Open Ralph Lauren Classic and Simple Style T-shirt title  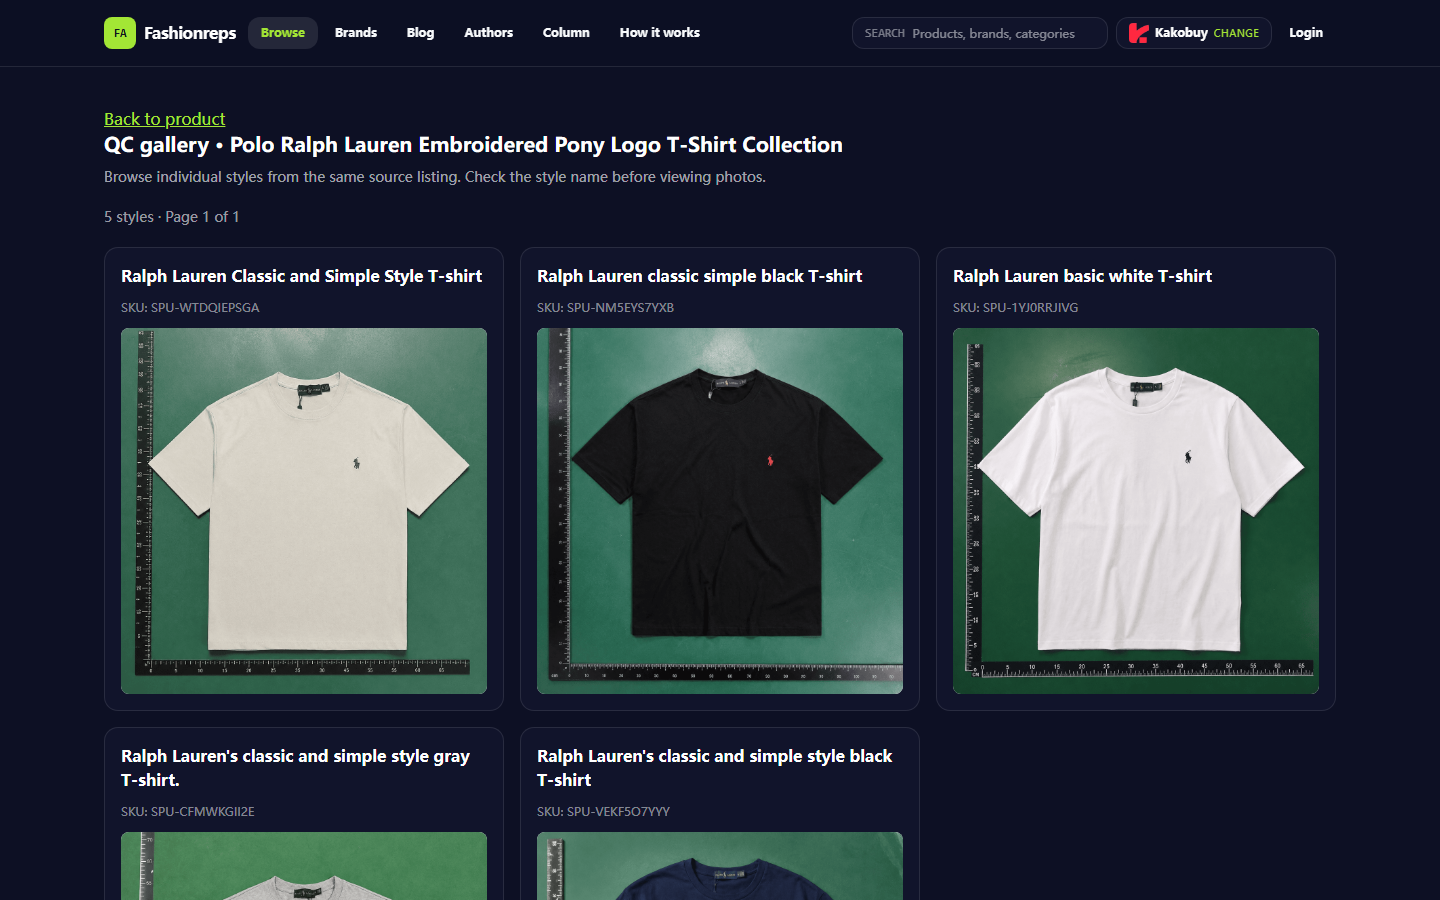tap(302, 276)
